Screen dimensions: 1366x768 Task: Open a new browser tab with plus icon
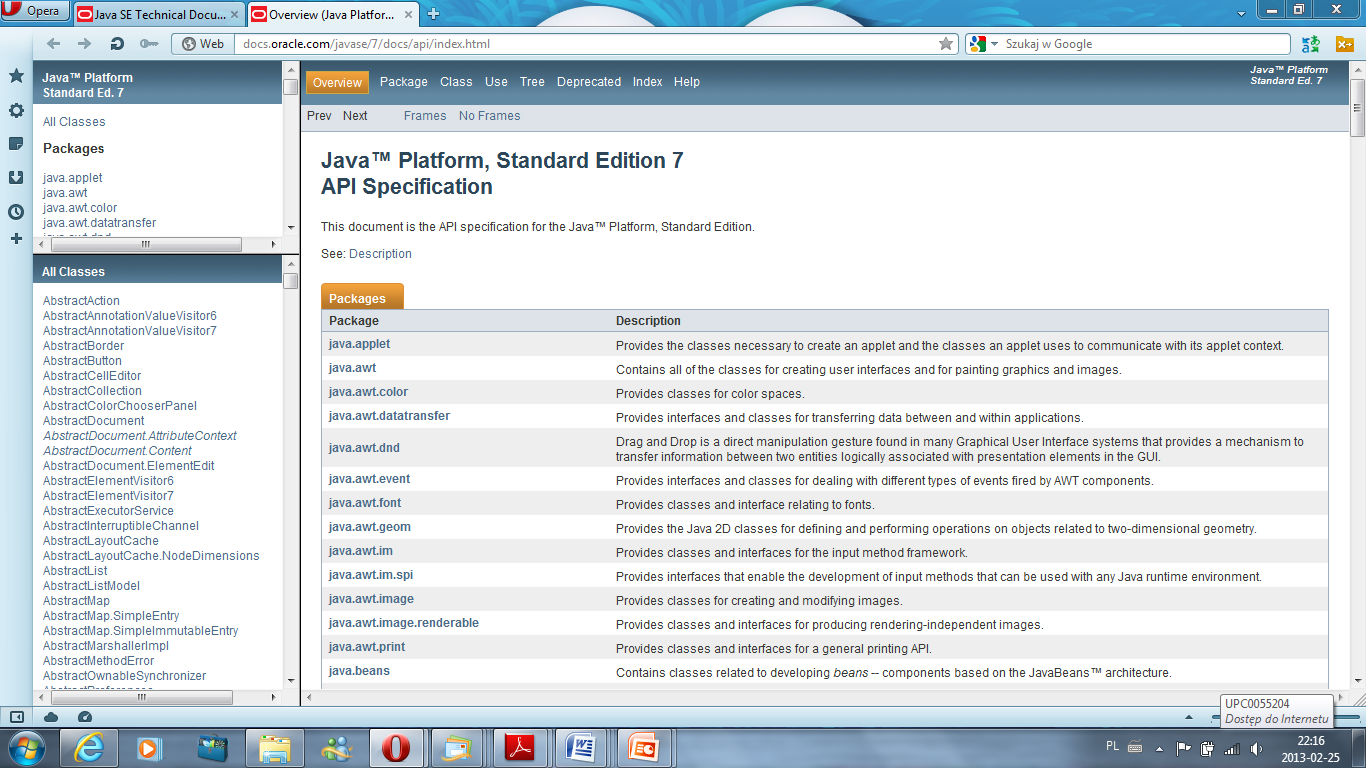click(434, 14)
